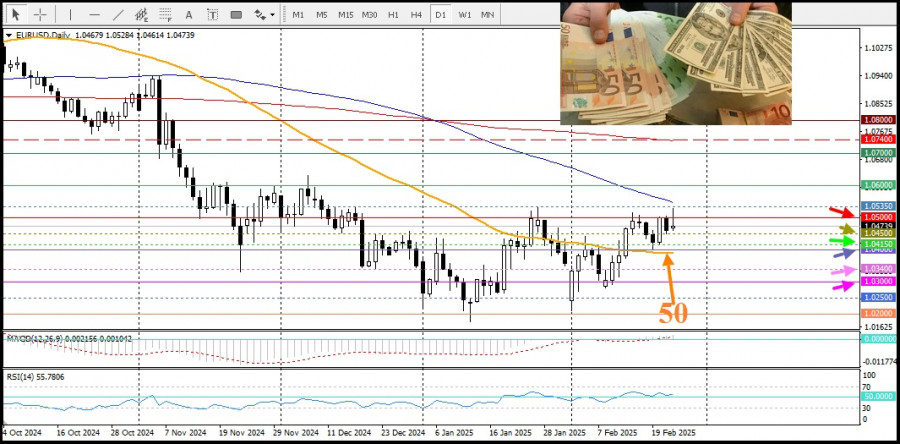
Task: Choose the trendline drawing tool
Action: (118, 15)
